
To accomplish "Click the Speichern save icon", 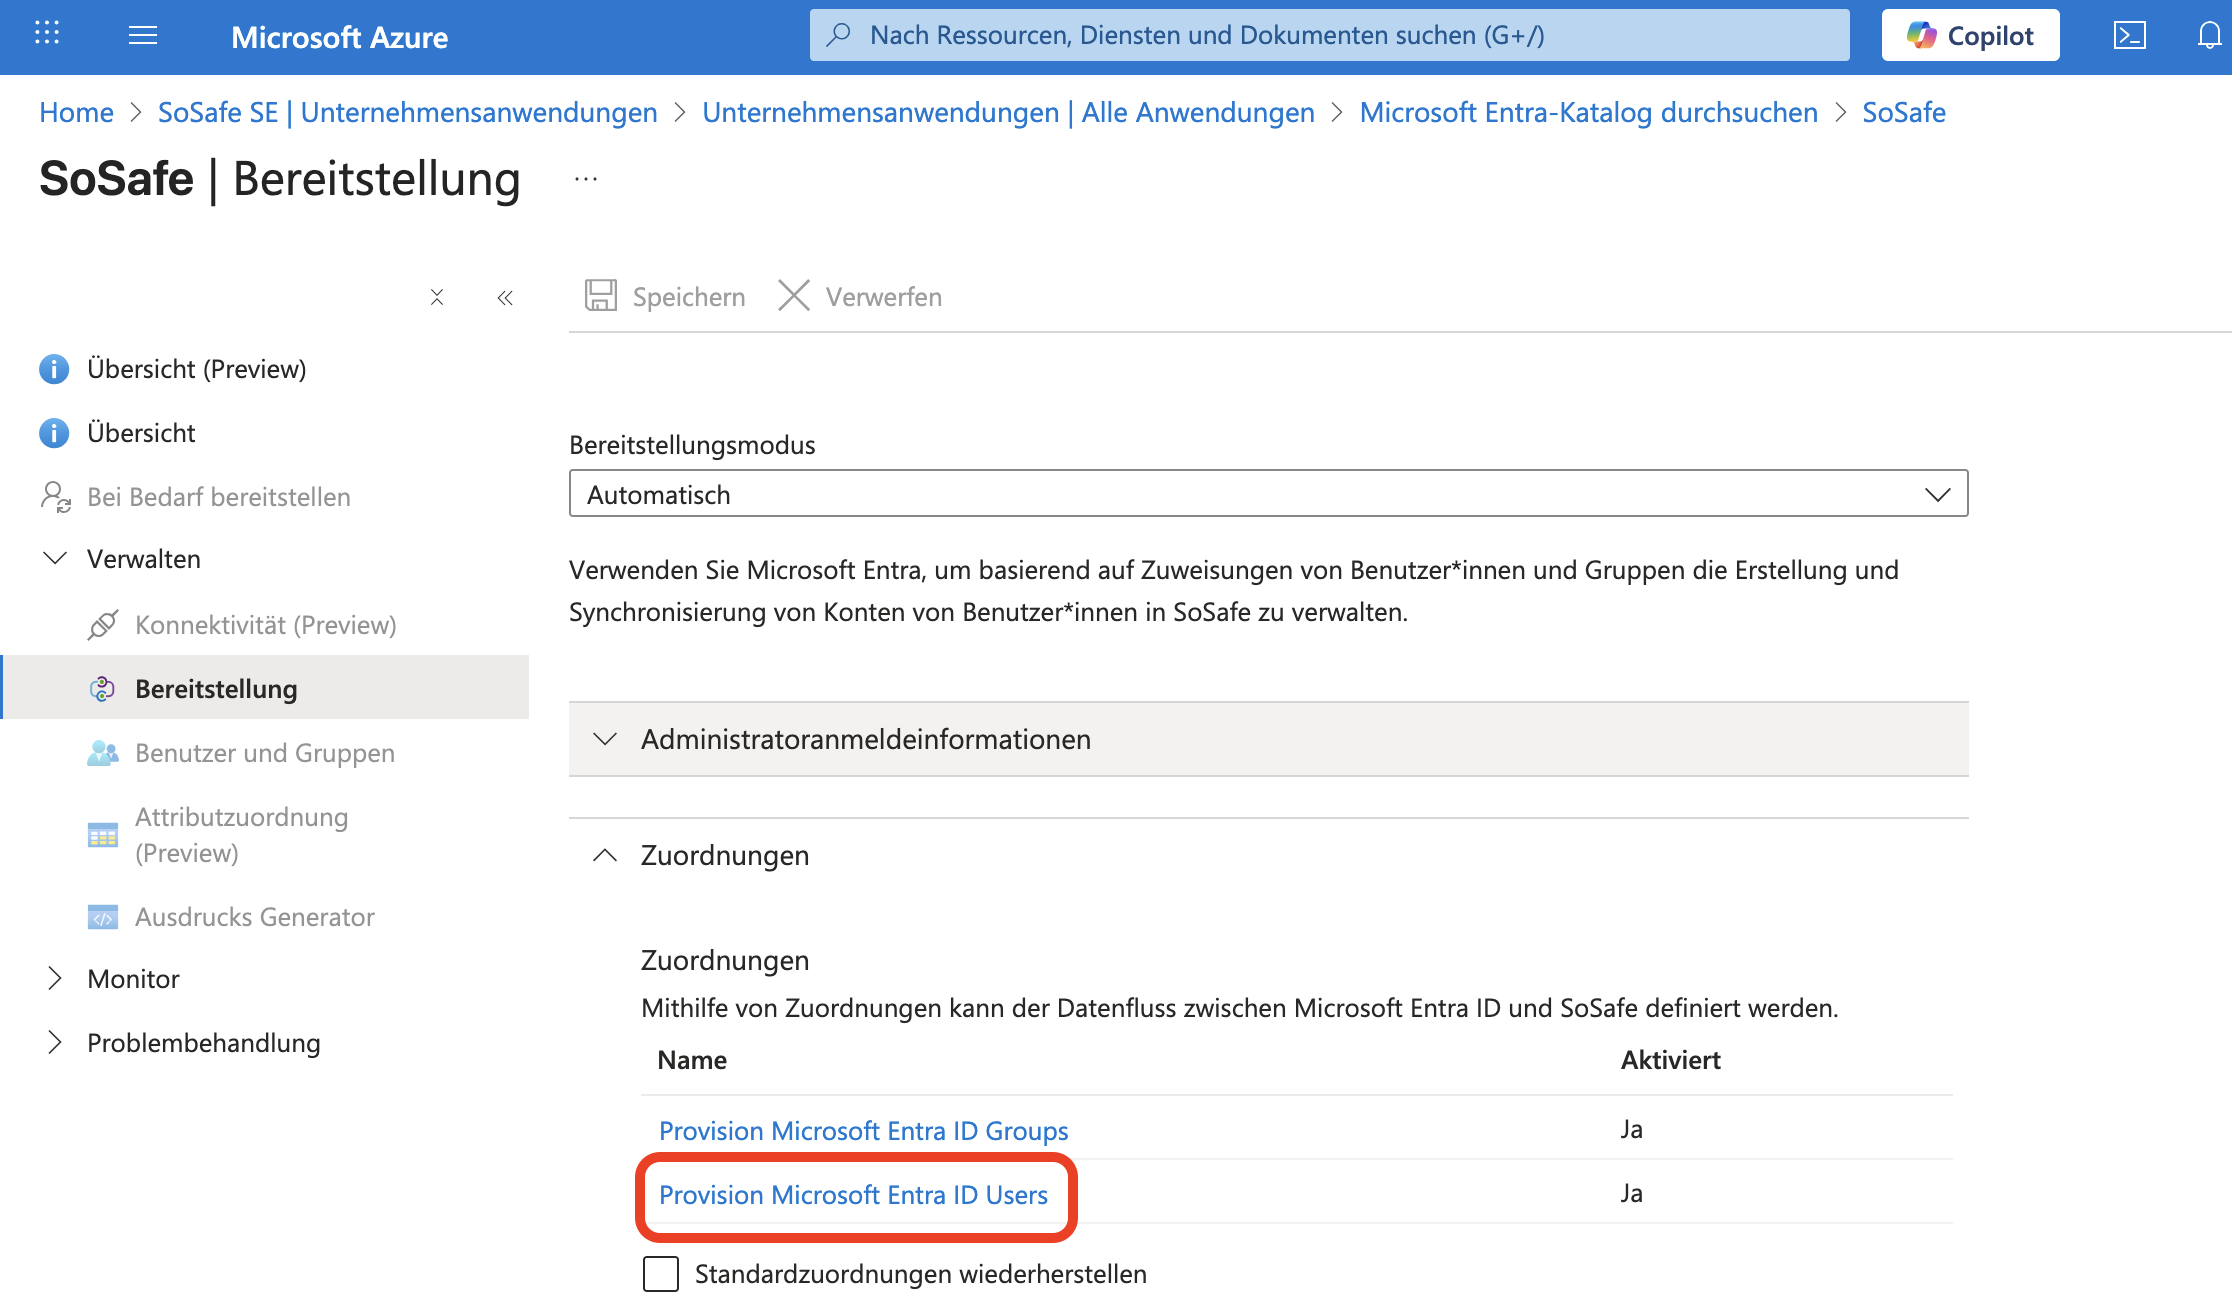I will click(600, 296).
